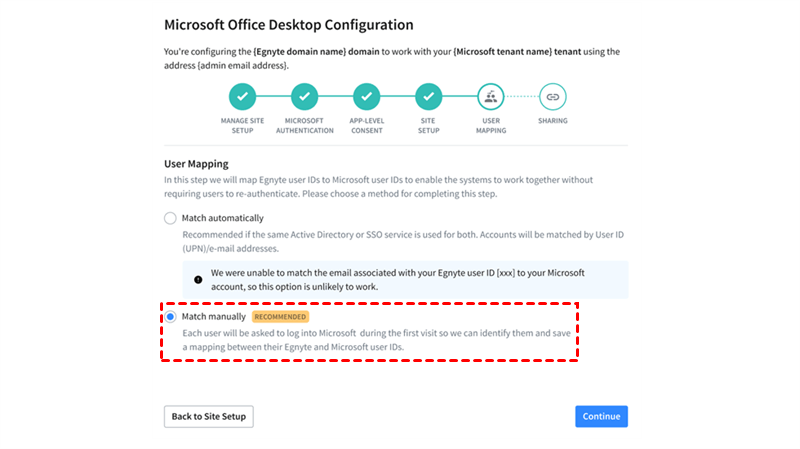The image size is (800, 449).
Task: Click the Microsoft Authentication checkmark icon
Action: 304,97
